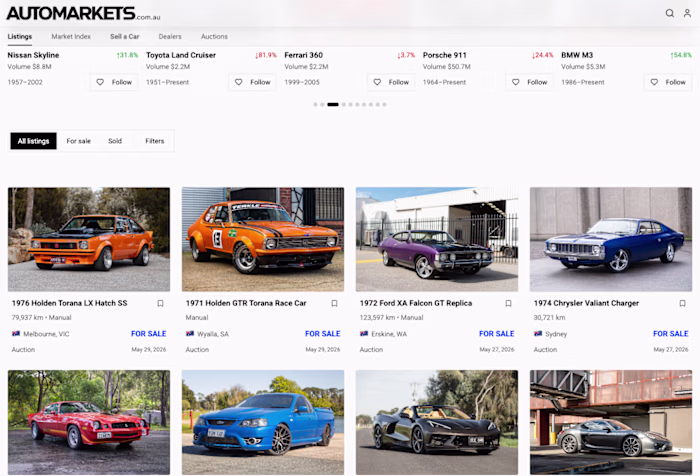700x476 pixels.
Task: Click FOR SALE on the Erskine, WA listing
Action: point(496,334)
